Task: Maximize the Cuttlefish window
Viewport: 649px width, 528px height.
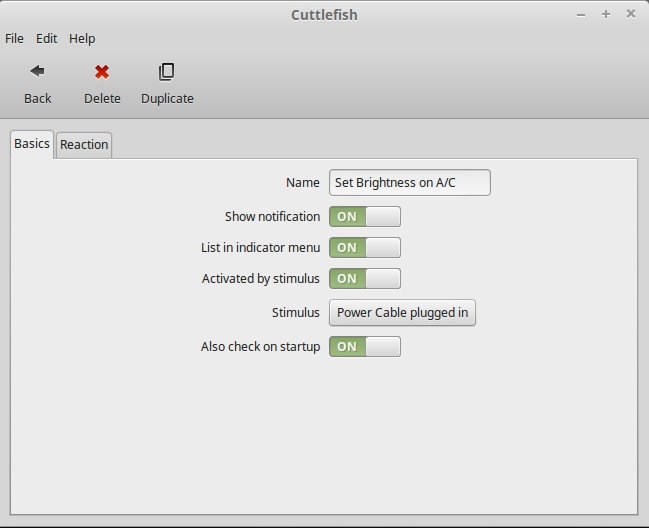Action: (x=606, y=14)
